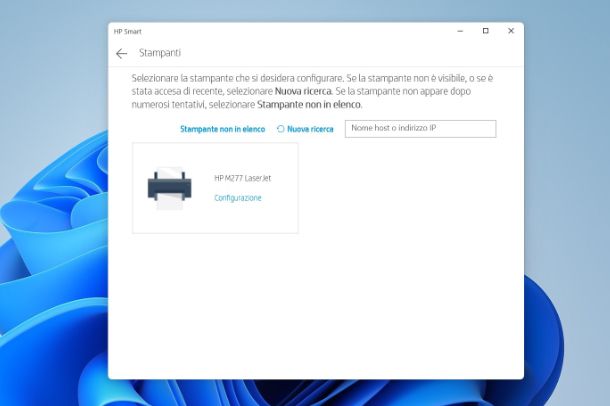This screenshot has width=610, height=406.
Task: Open the Configurazione link for HP M277
Action: pyautogui.click(x=238, y=198)
